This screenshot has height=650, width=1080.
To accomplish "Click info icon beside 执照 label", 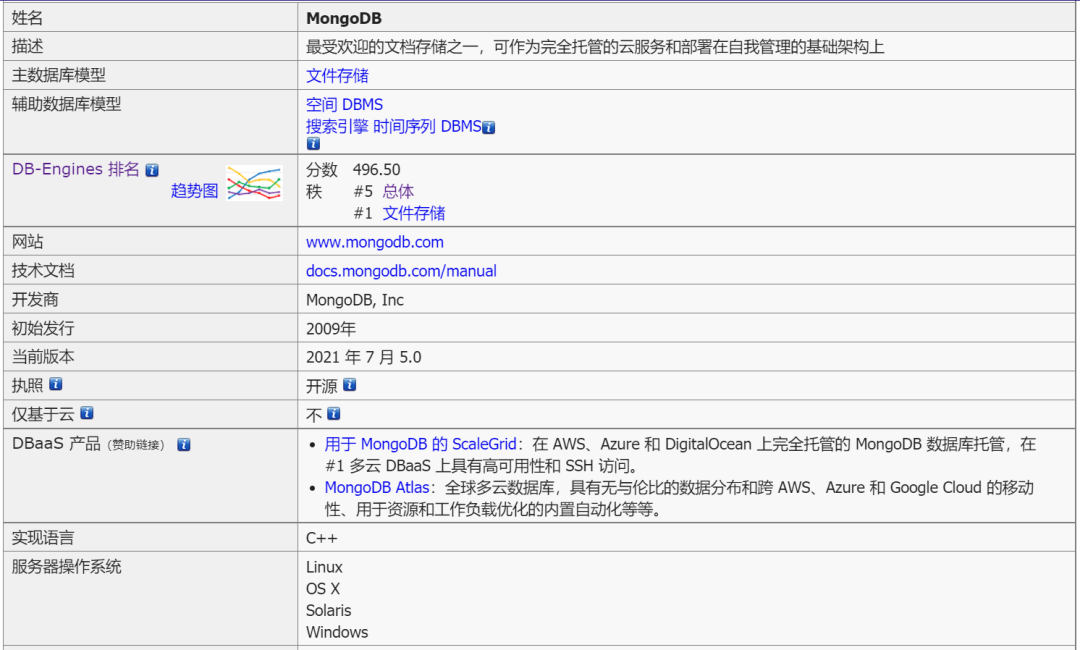I will coord(56,384).
